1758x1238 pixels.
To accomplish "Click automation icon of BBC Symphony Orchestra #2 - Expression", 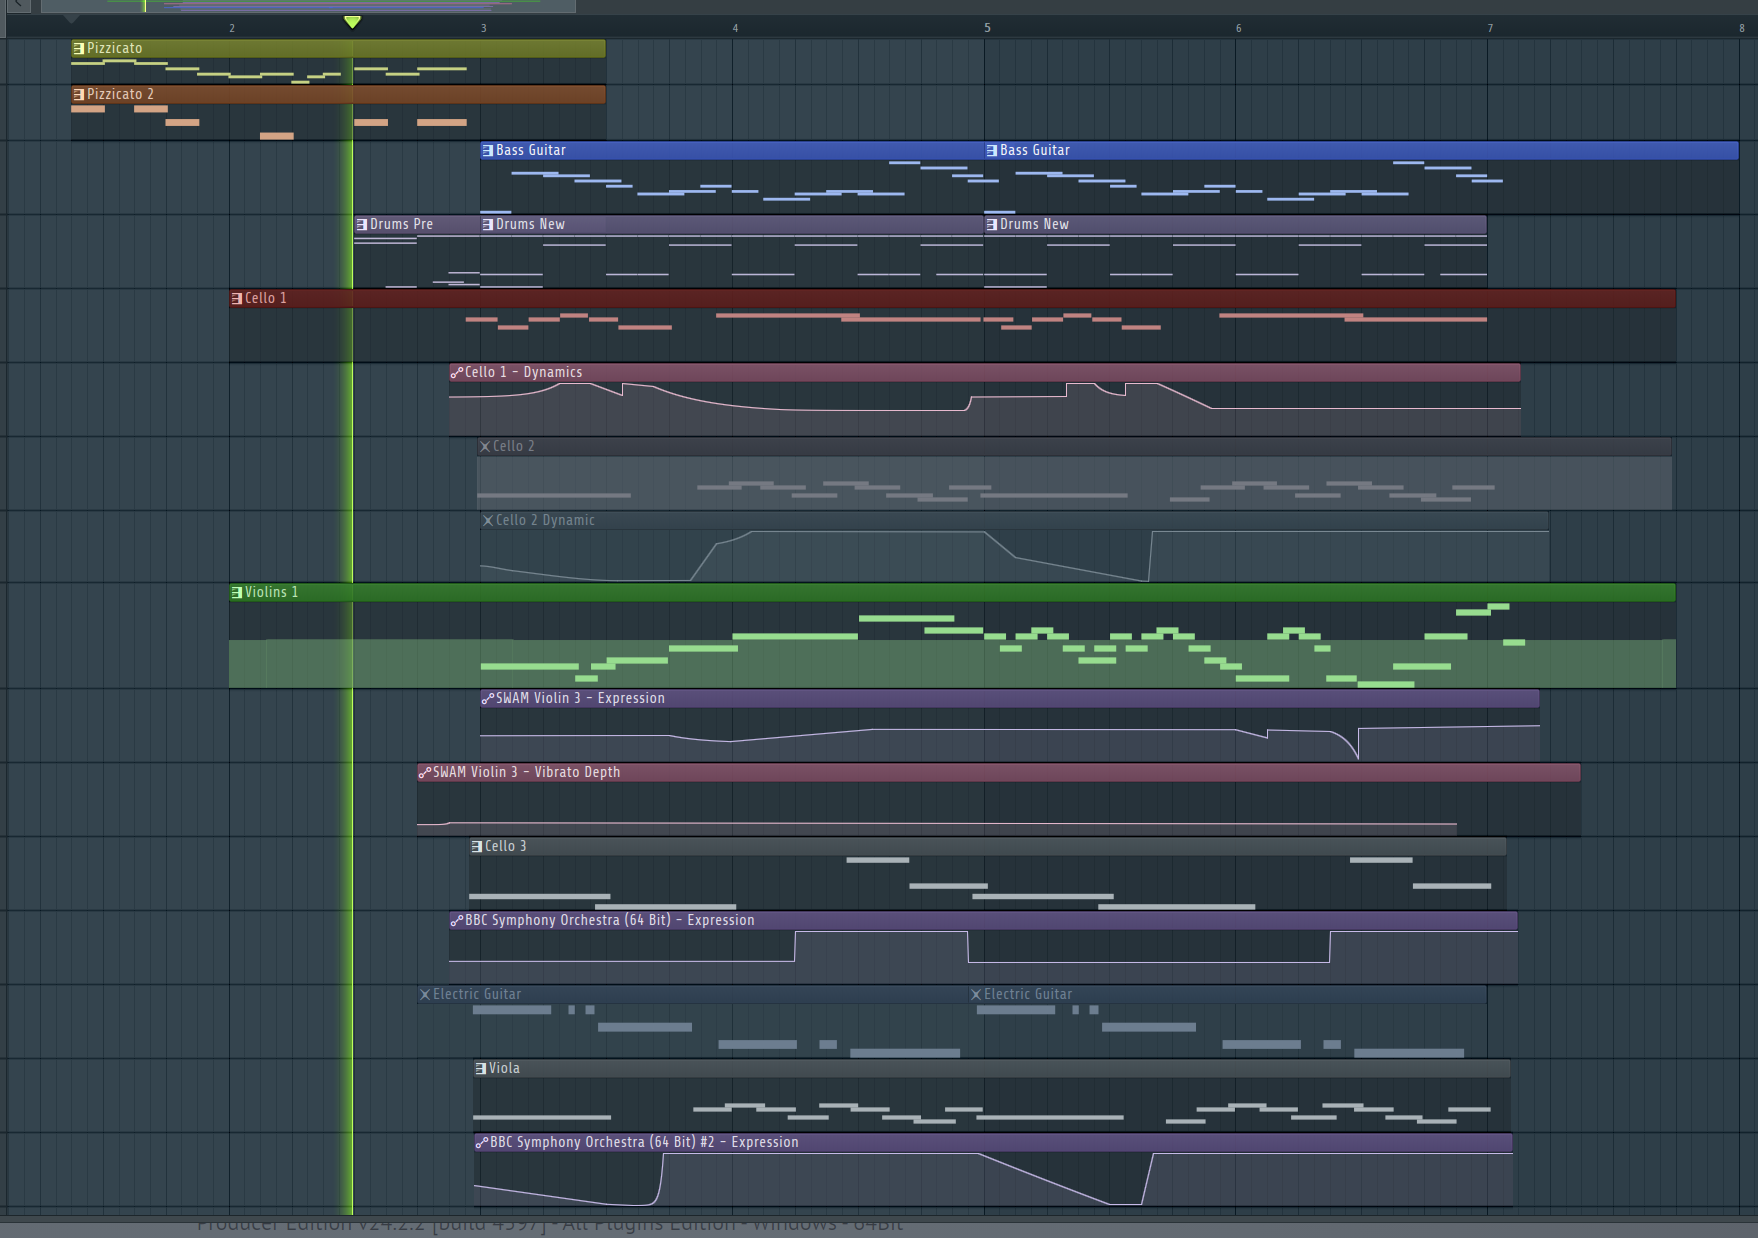I will (482, 1142).
